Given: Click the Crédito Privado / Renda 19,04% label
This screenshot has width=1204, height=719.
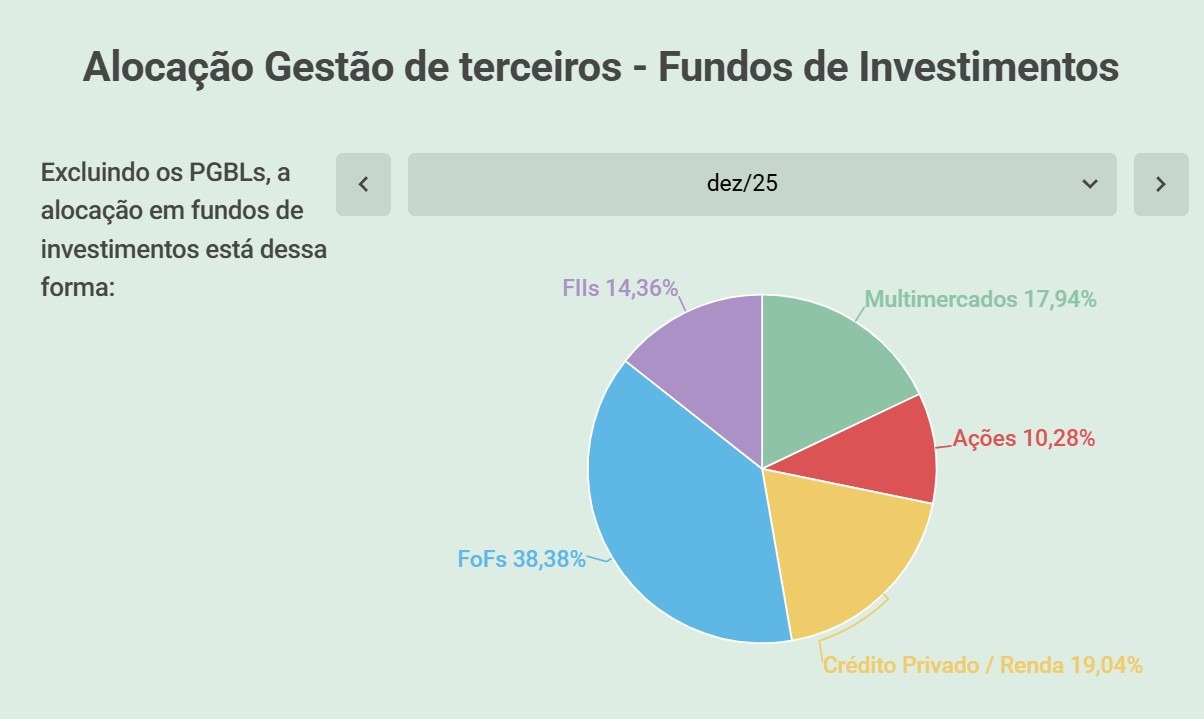Looking at the screenshot, I should point(983,664).
